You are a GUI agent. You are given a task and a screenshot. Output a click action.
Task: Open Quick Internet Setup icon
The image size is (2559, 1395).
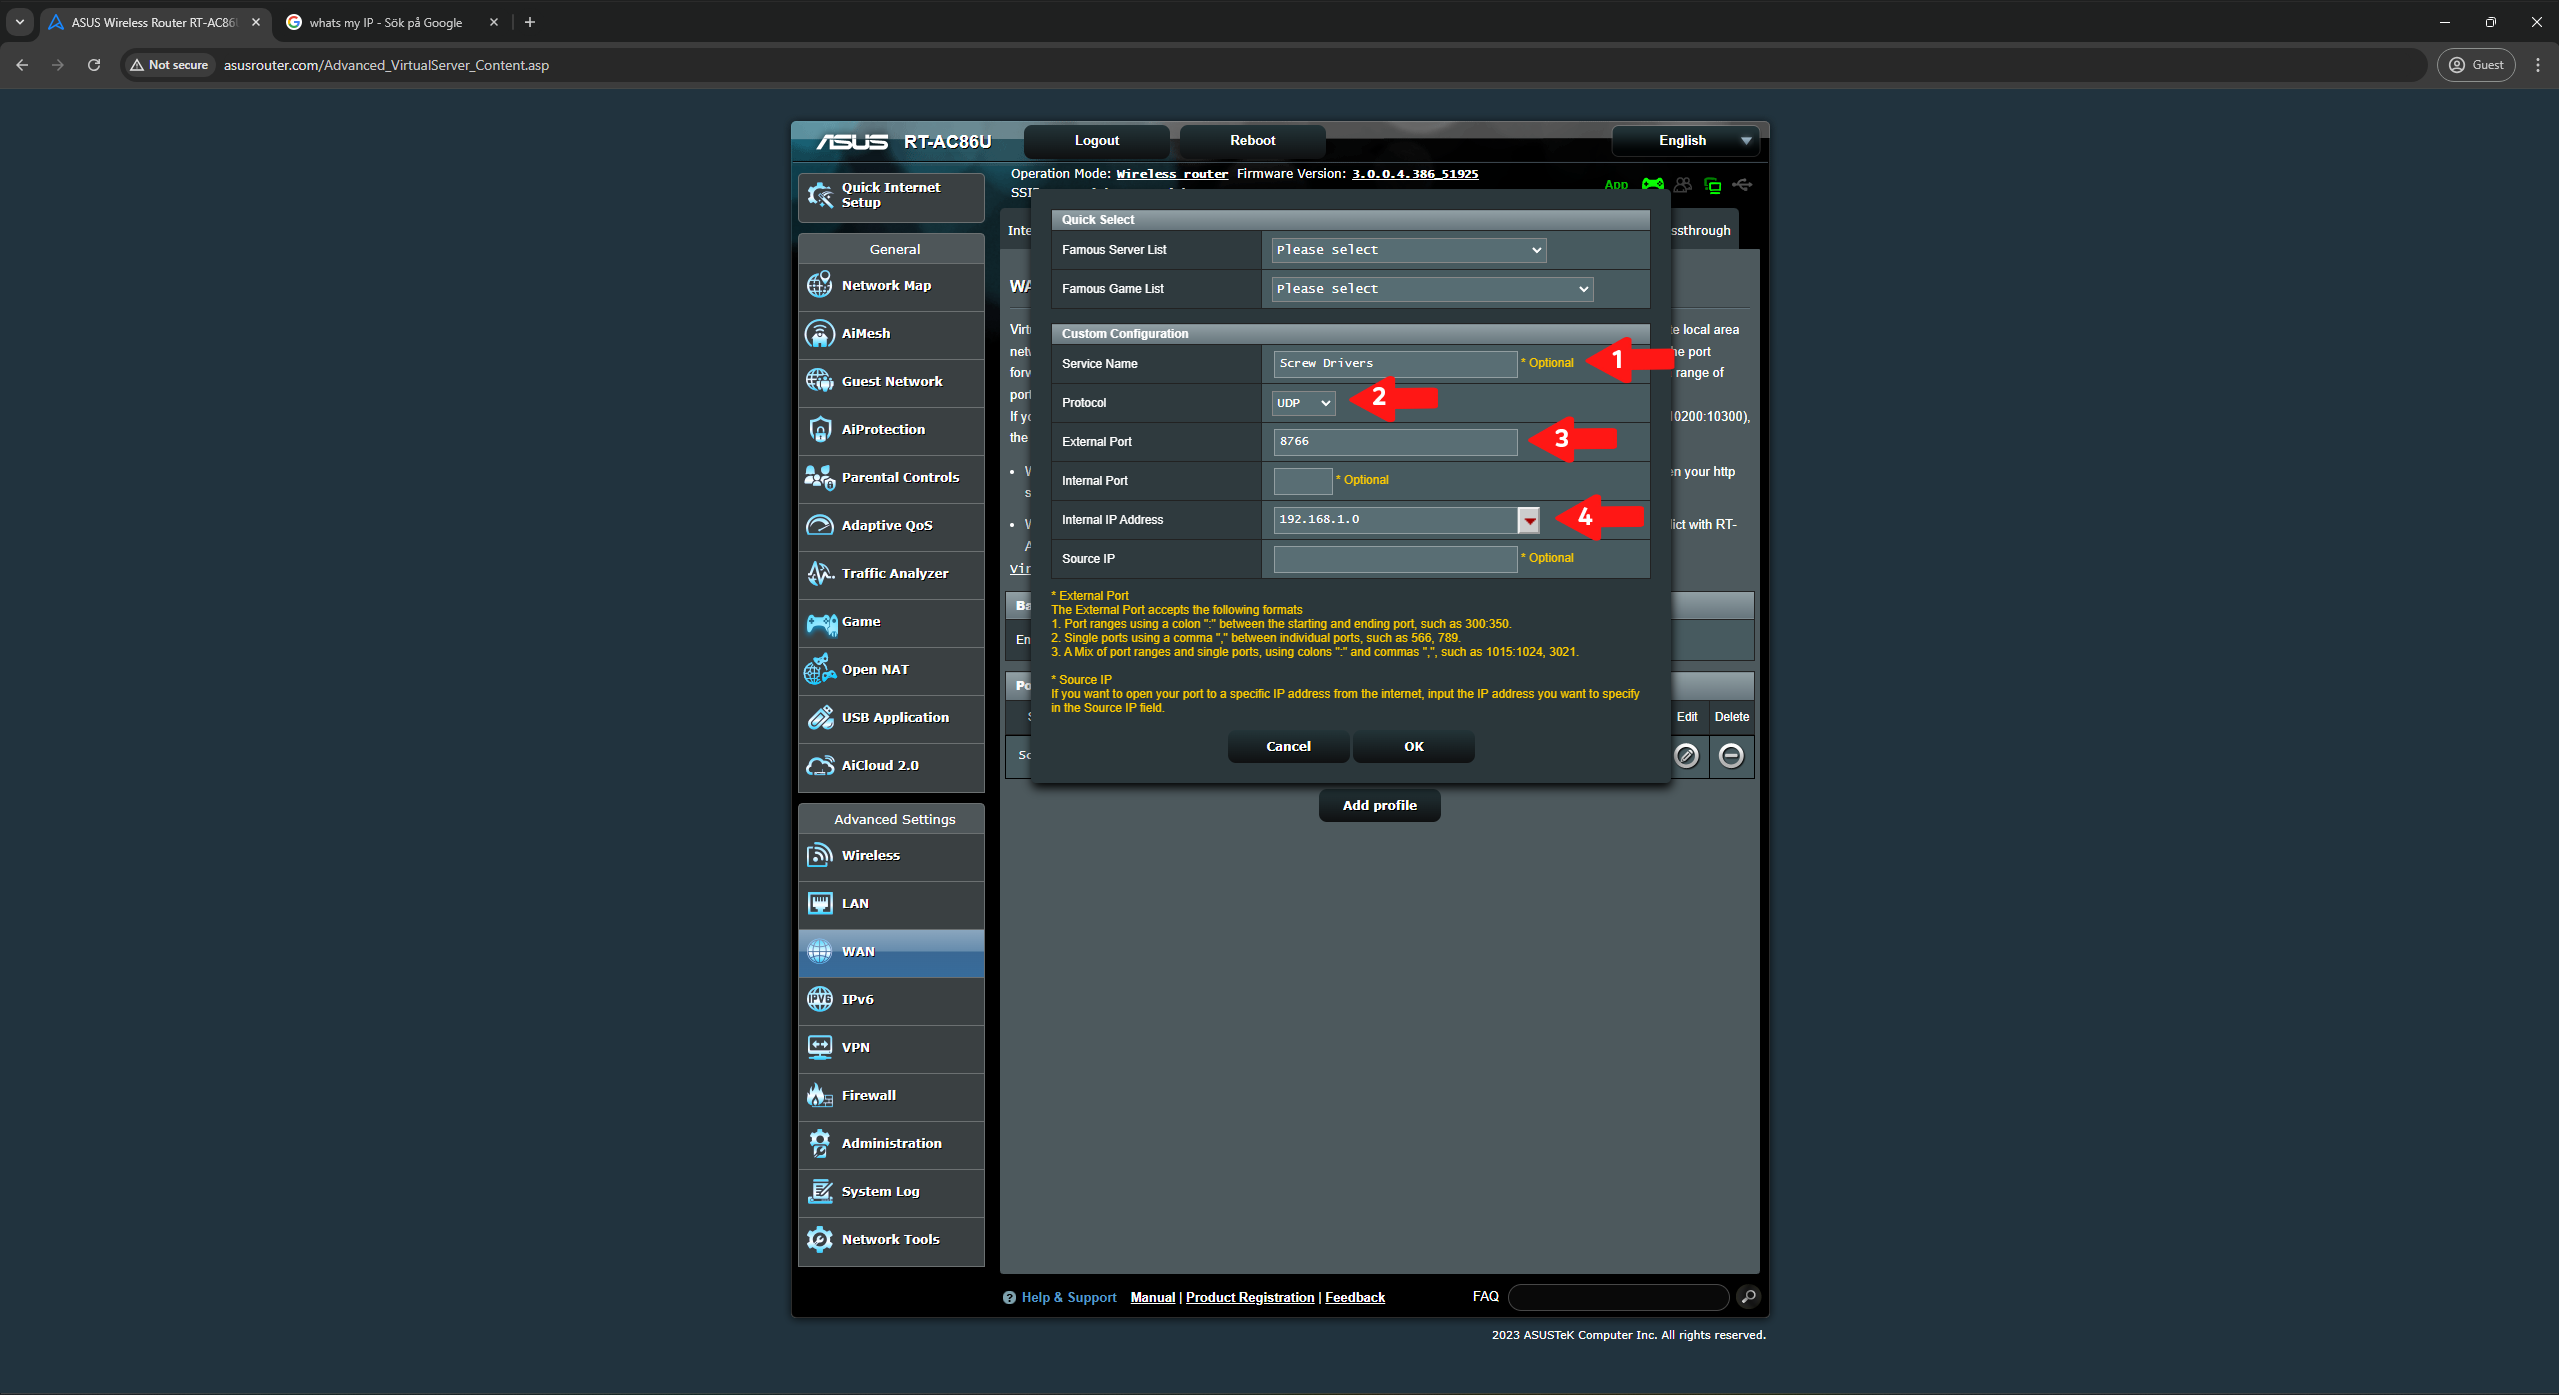tap(820, 195)
